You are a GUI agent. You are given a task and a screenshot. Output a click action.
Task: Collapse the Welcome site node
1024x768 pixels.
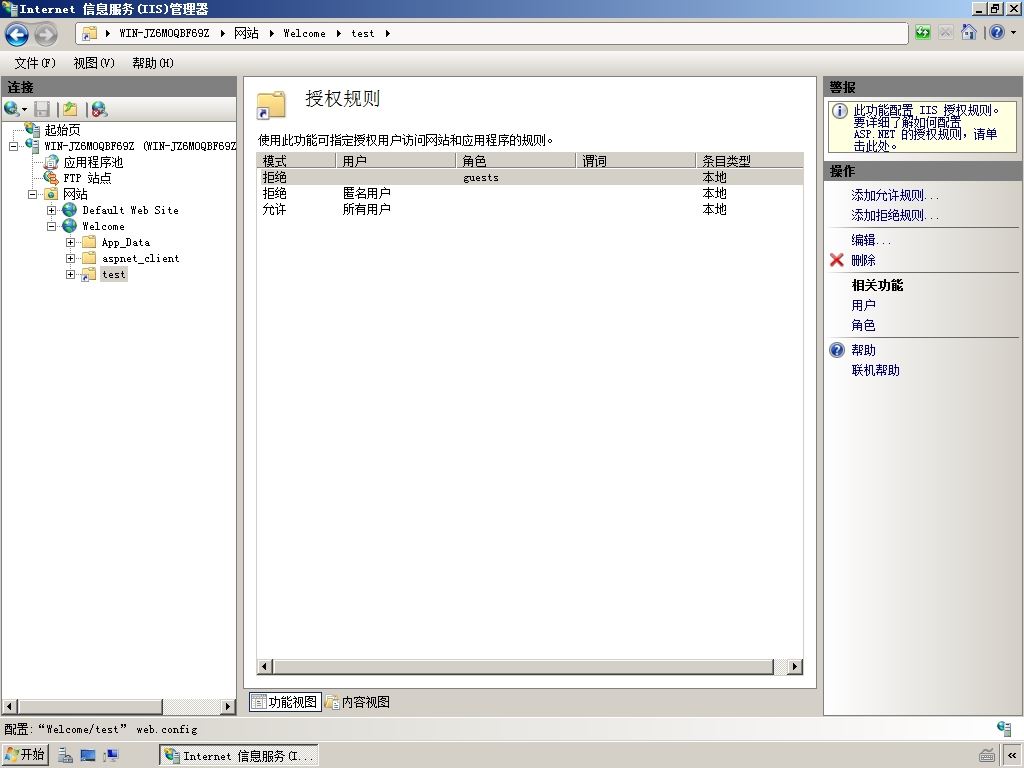pyautogui.click(x=51, y=226)
